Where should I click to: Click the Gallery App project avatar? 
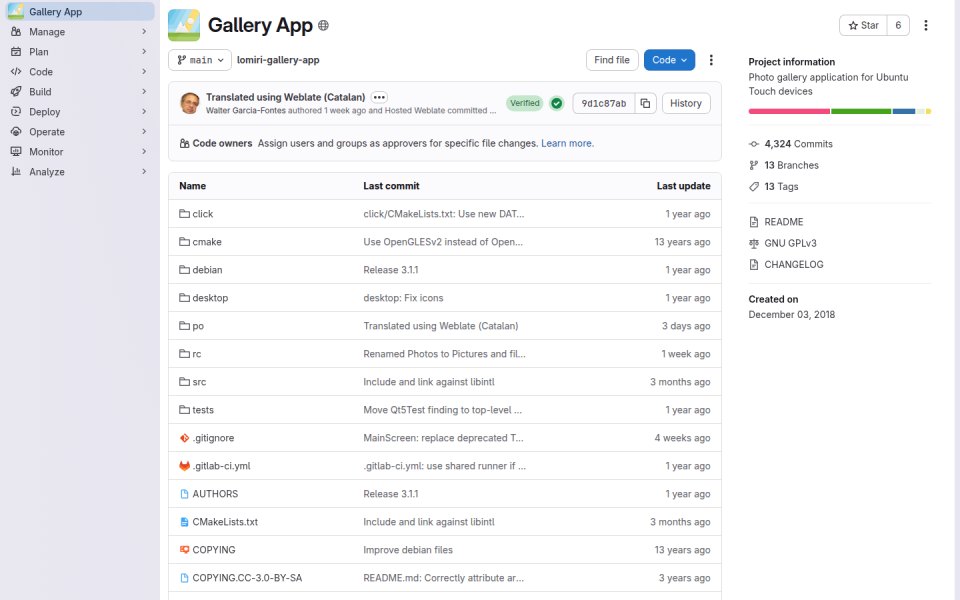[x=184, y=25]
